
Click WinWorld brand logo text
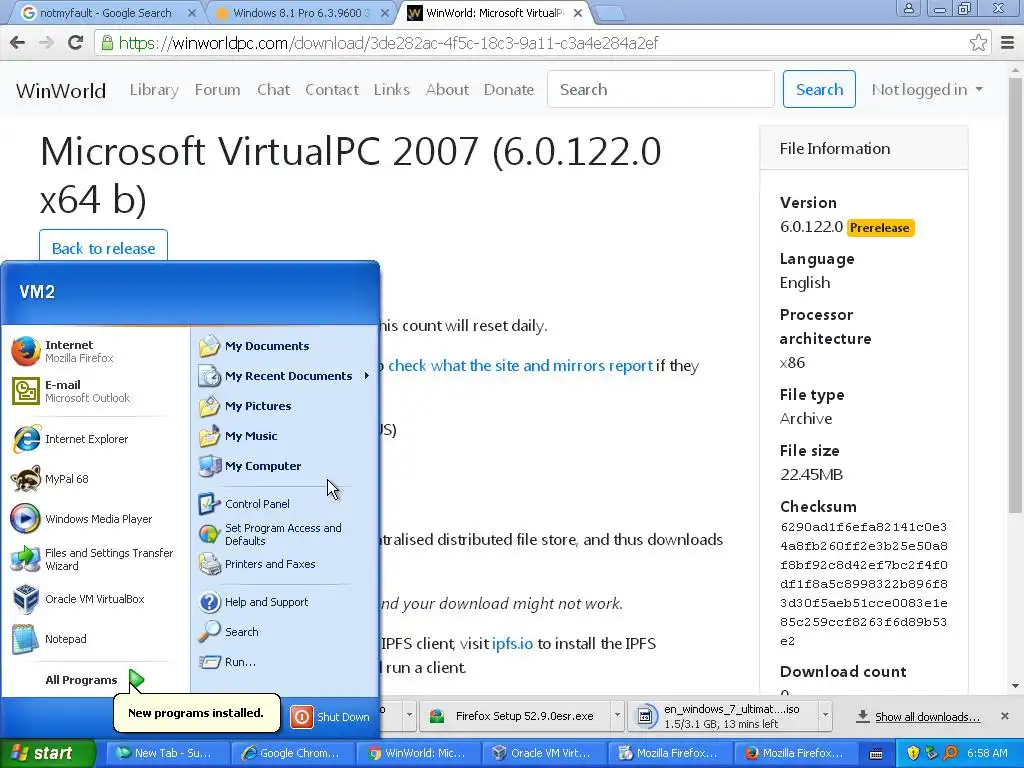pyautogui.click(x=61, y=89)
